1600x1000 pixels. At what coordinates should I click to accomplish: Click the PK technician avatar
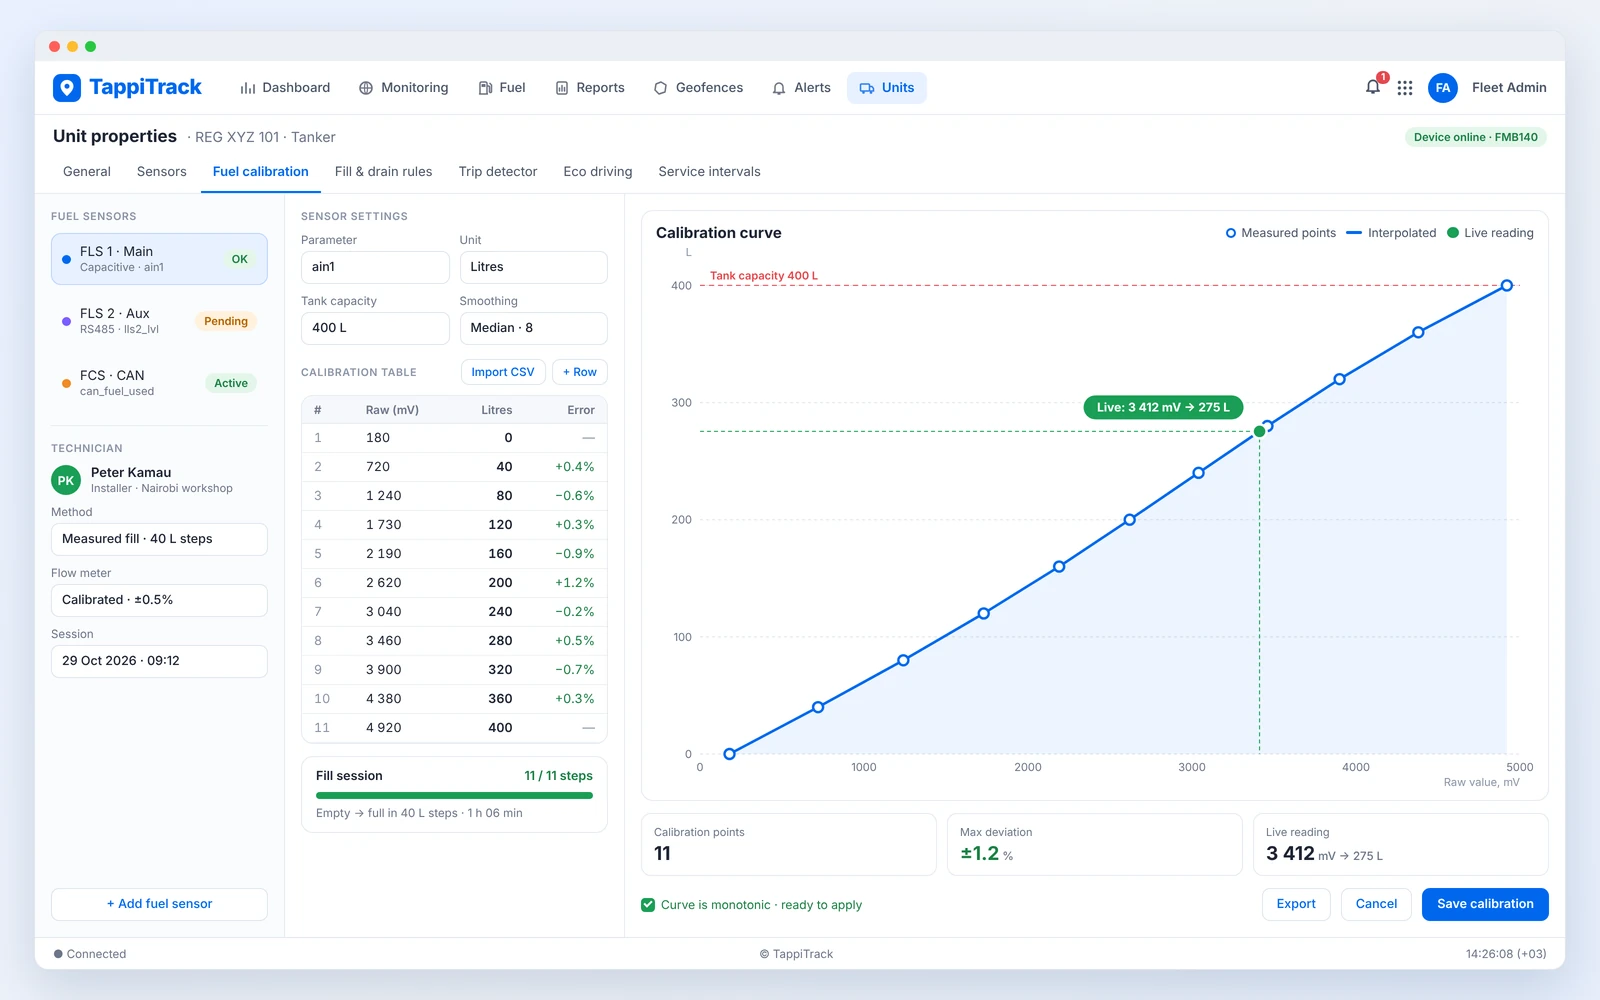66,480
